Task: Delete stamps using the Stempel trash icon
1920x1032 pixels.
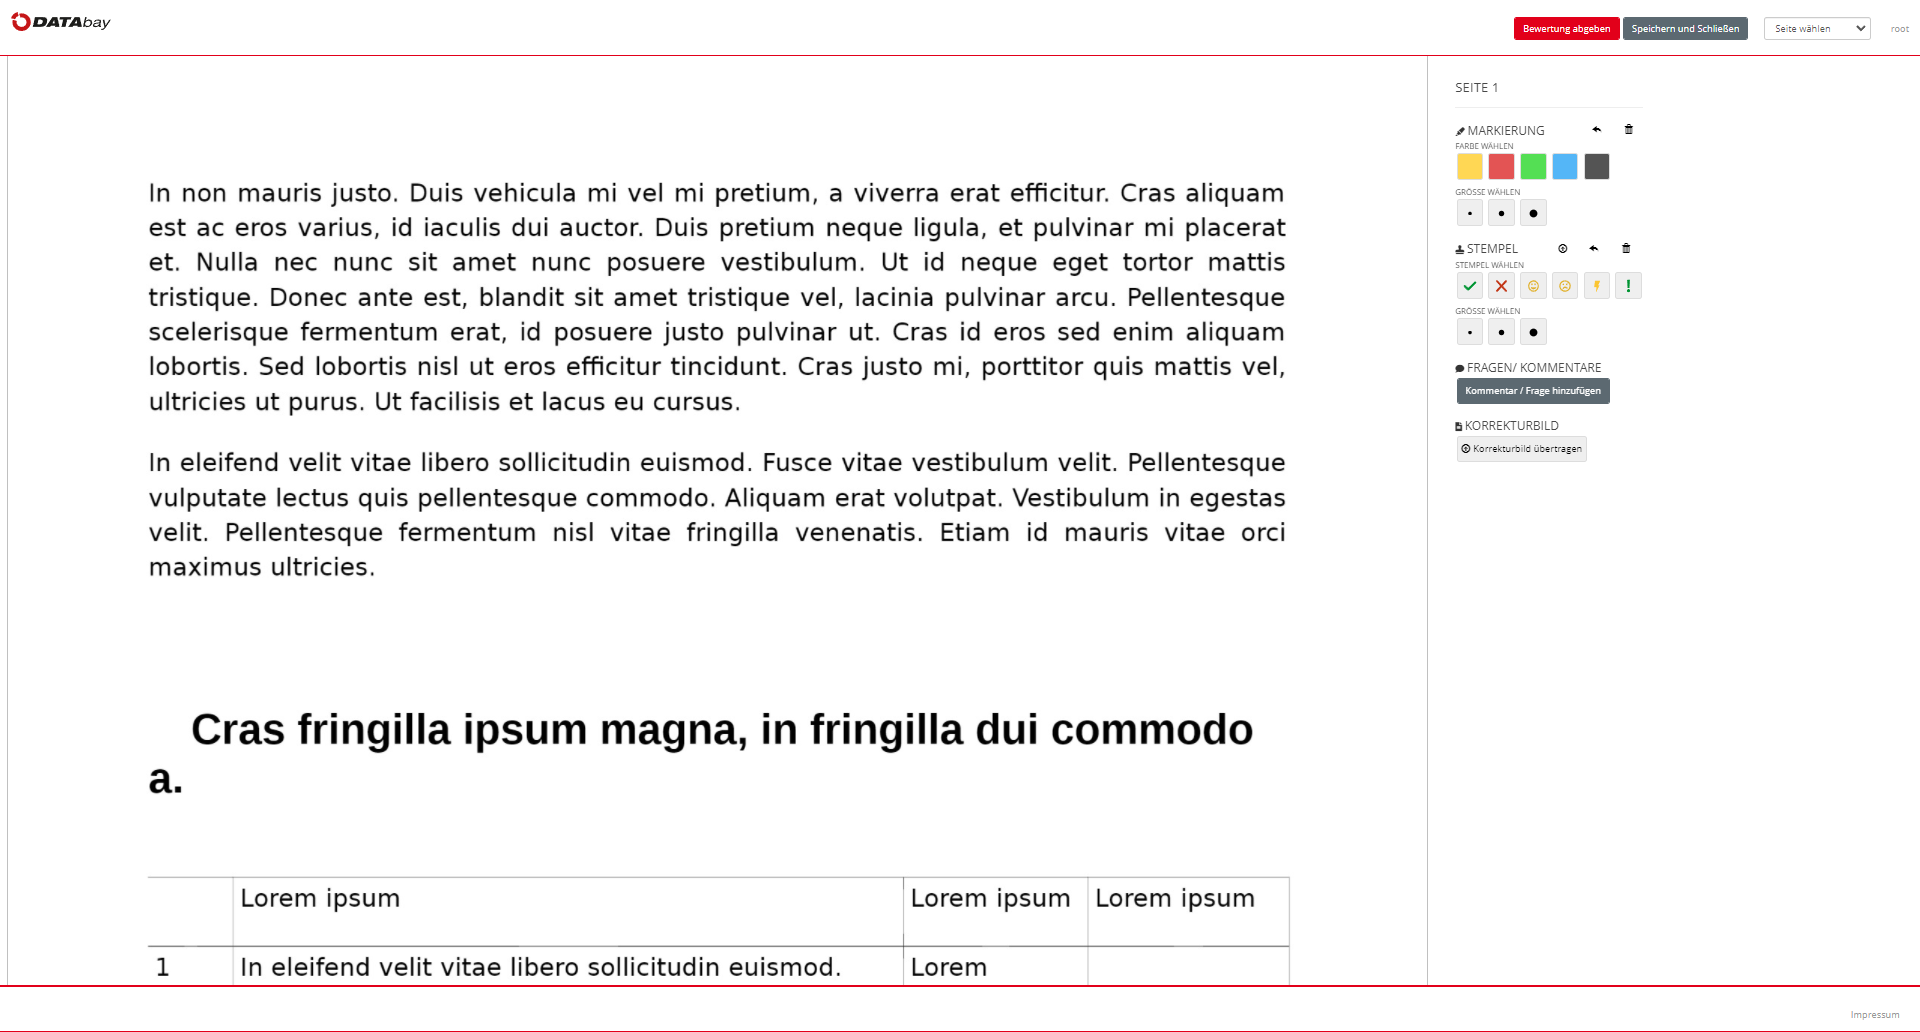Action: coord(1626,249)
